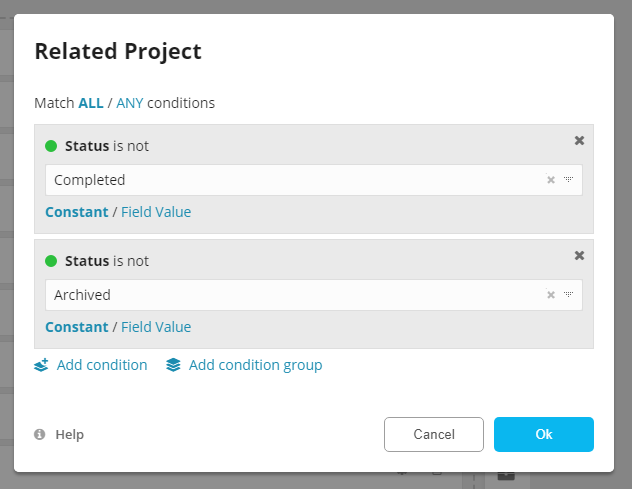The image size is (632, 489).
Task: Click the Add condition group layers icon
Action: pyautogui.click(x=174, y=366)
